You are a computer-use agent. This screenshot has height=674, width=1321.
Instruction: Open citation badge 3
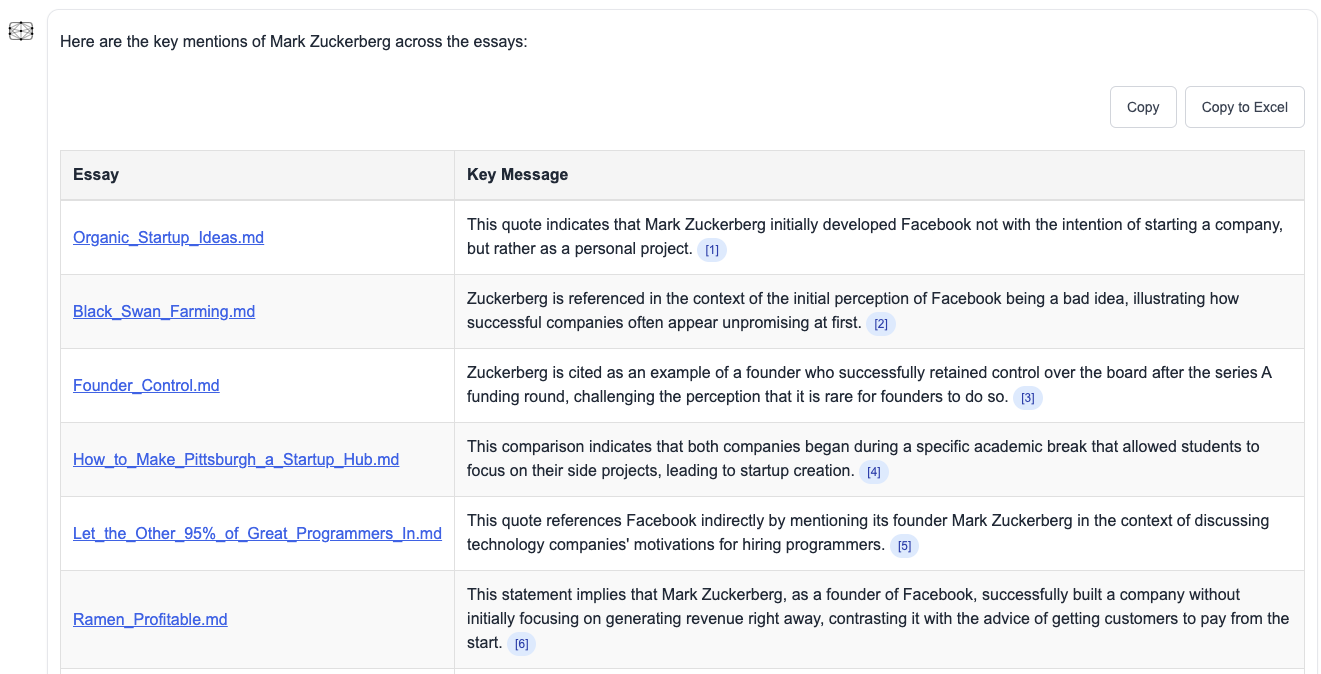pos(1028,398)
